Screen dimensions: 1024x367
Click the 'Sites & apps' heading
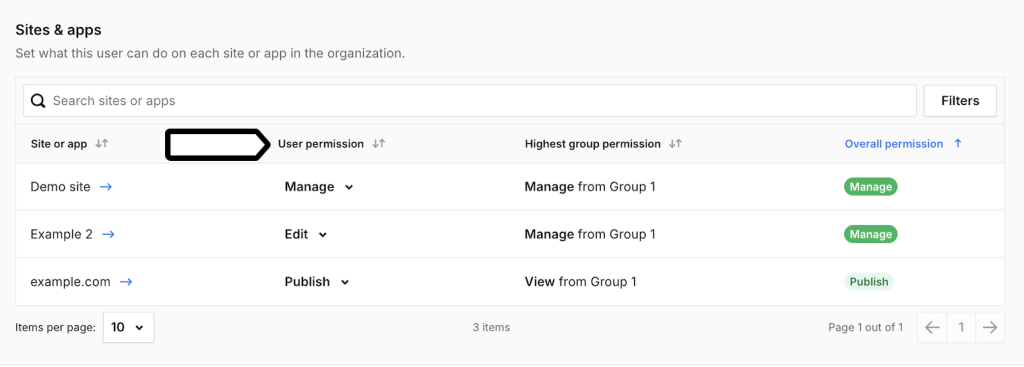point(58,30)
